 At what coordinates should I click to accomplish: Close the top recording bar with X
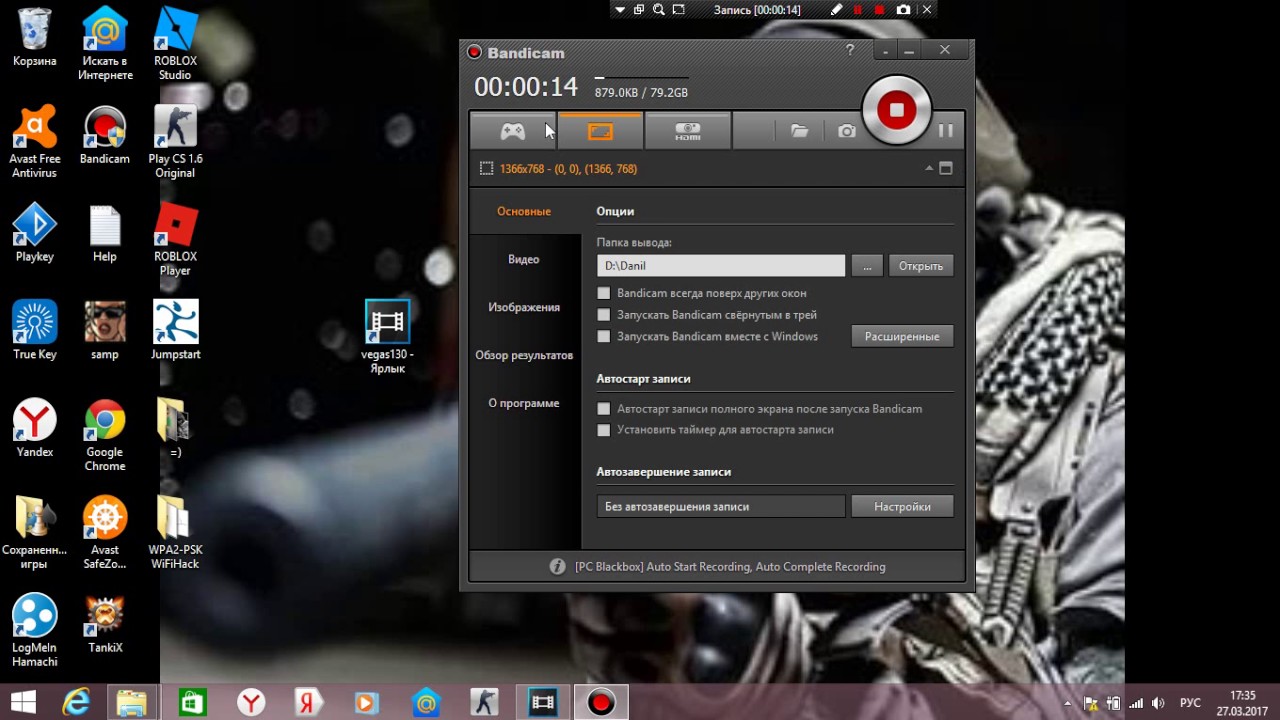(927, 10)
